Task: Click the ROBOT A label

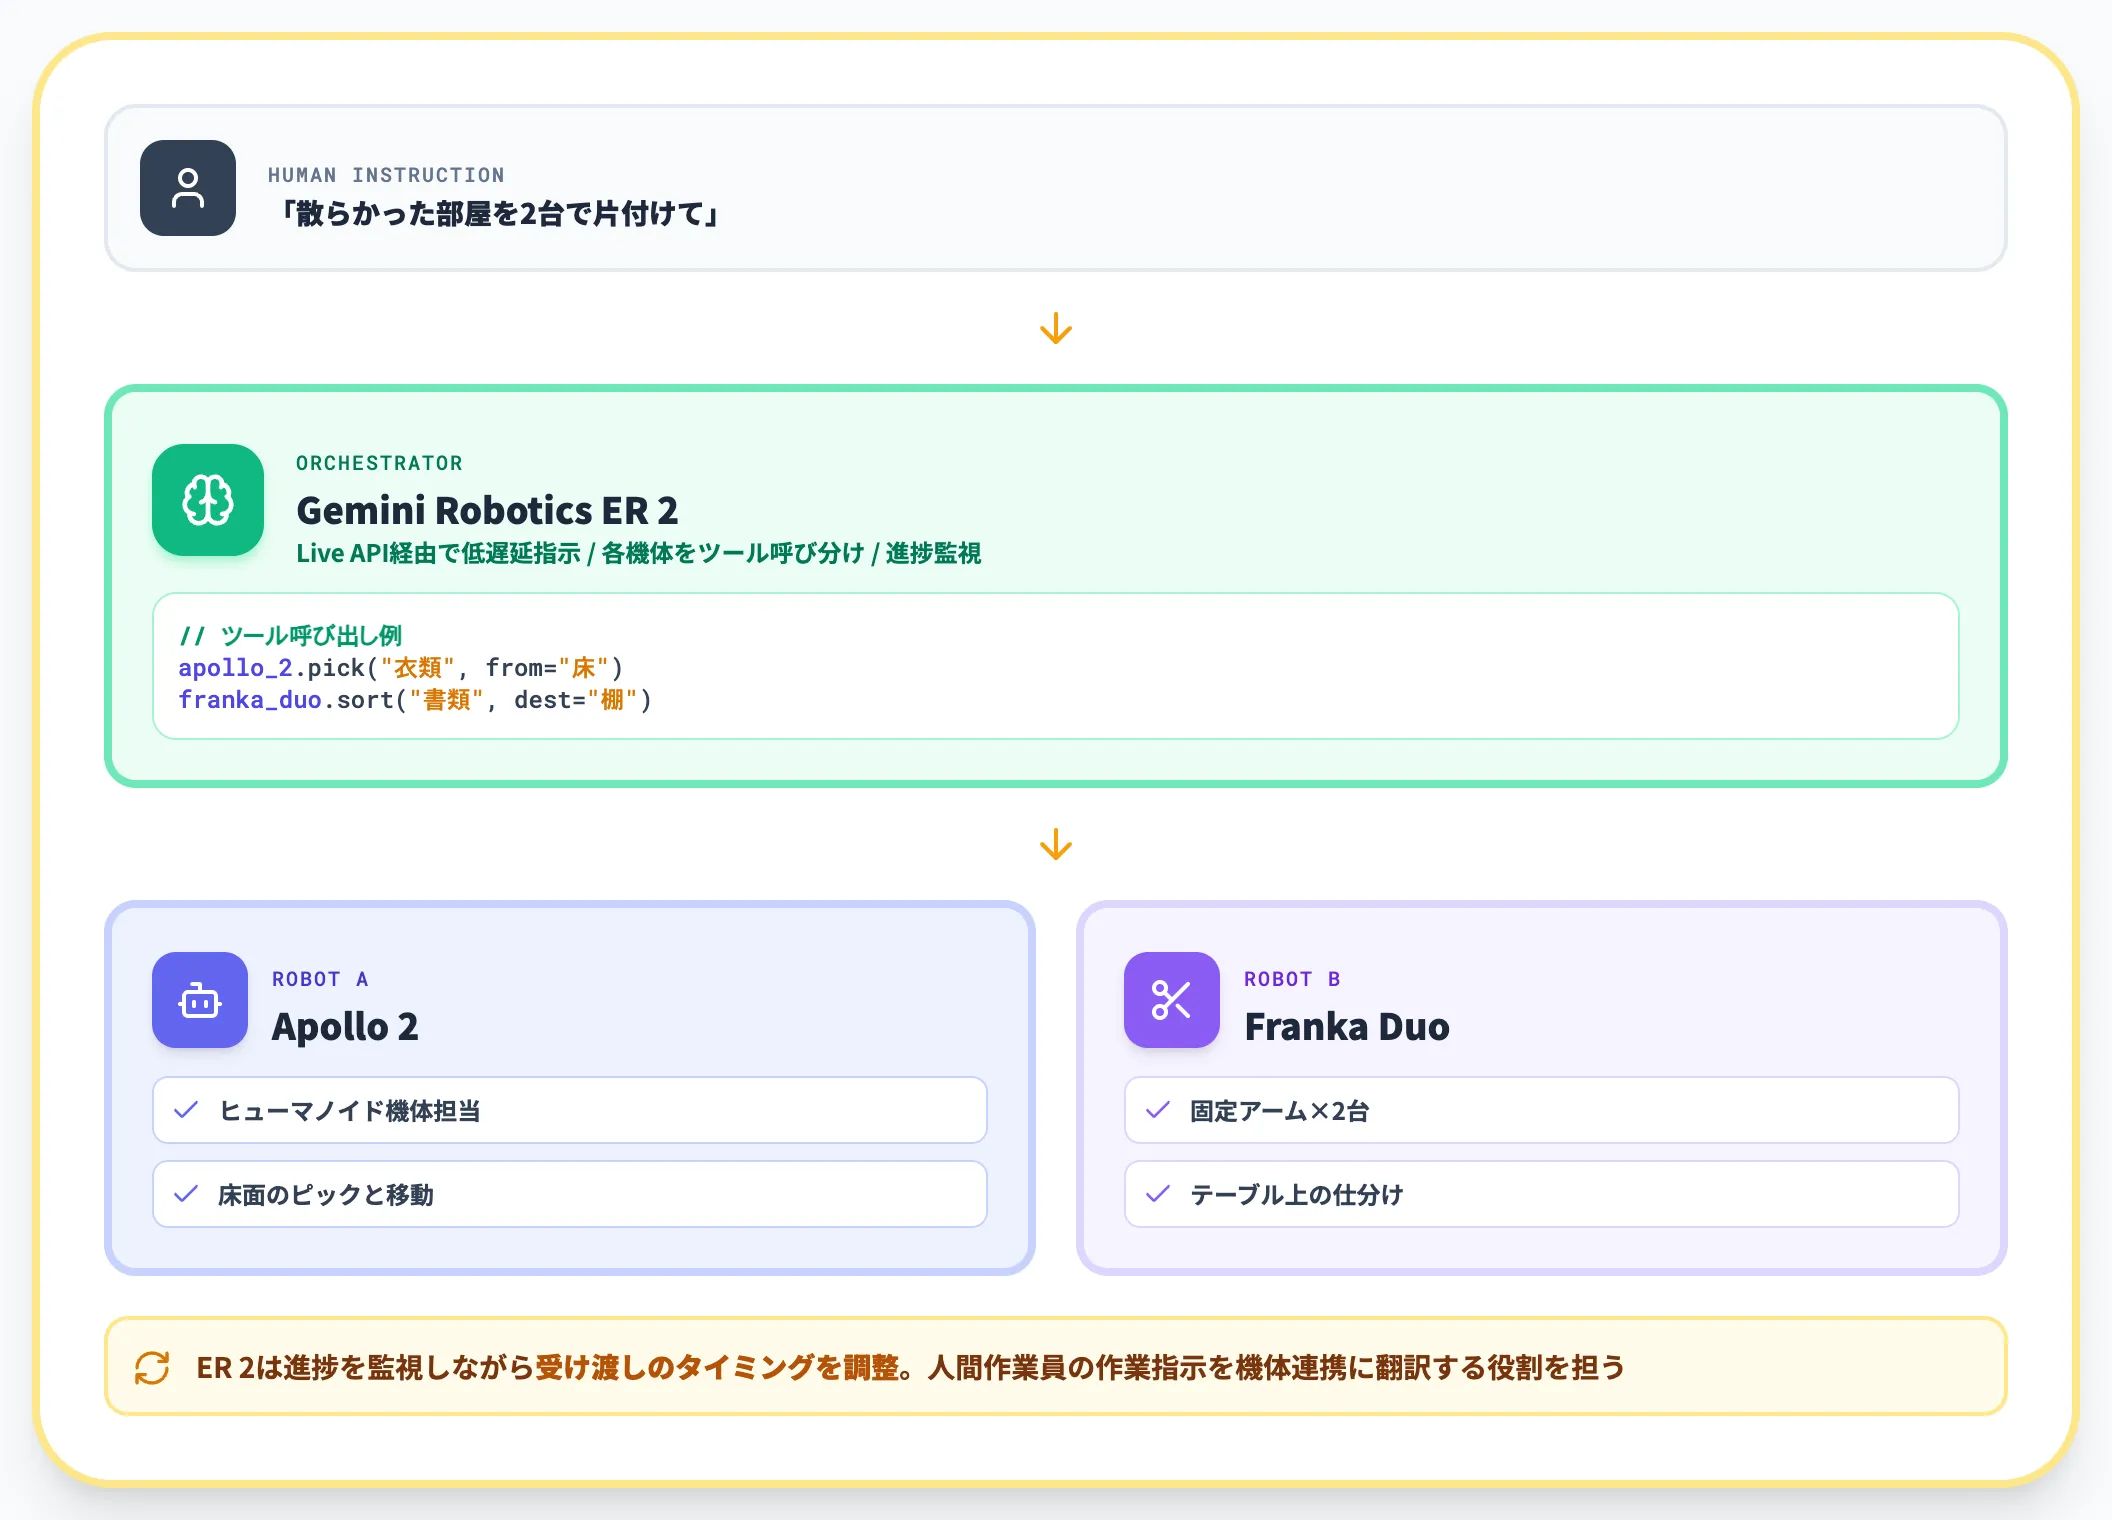Action: pyautogui.click(x=320, y=979)
